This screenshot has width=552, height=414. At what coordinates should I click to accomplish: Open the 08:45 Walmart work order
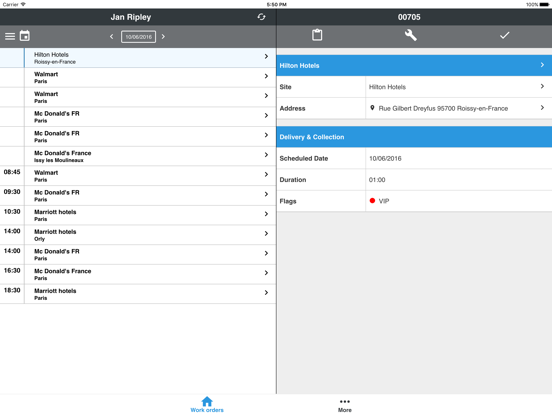click(138, 176)
